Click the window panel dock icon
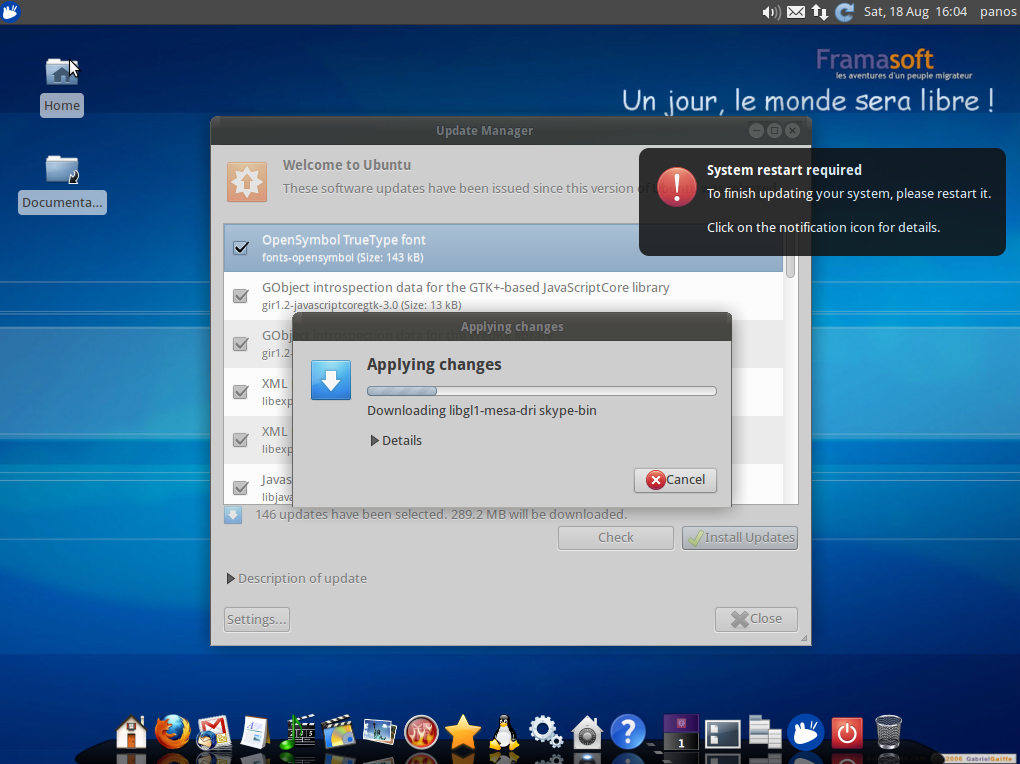The image size is (1020, 764). (723, 734)
